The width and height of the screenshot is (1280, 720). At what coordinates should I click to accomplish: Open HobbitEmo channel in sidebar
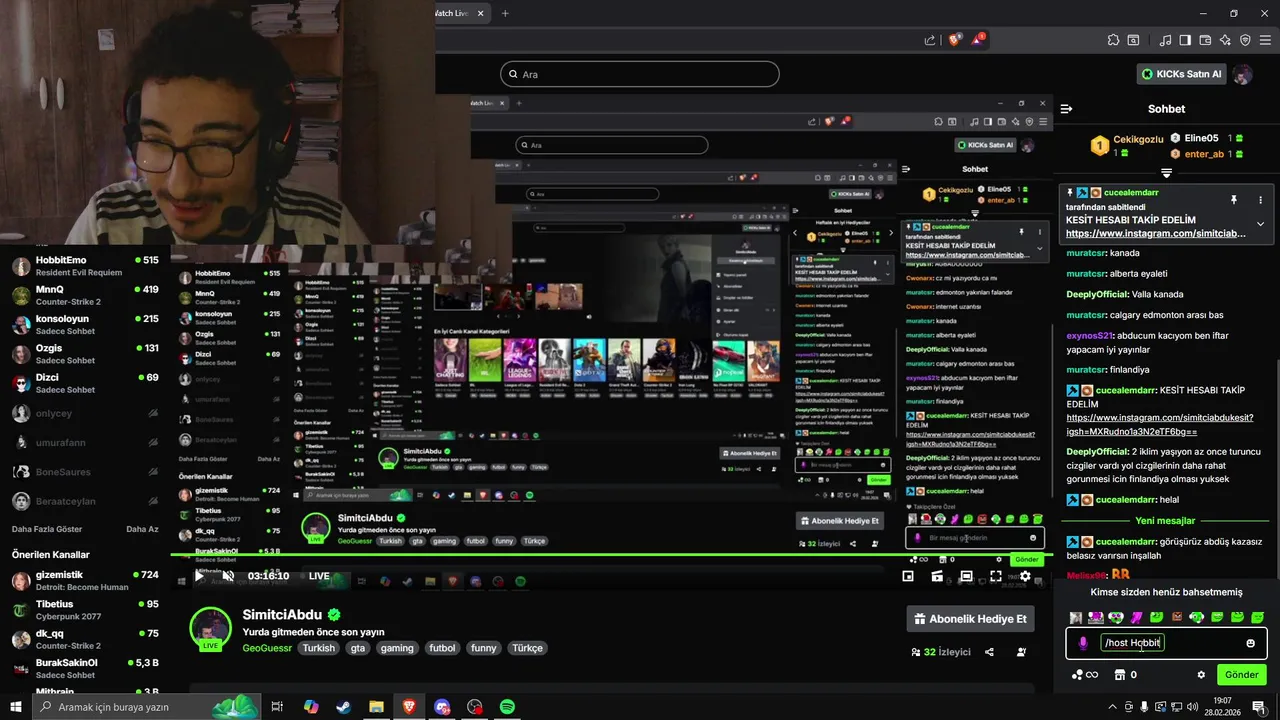pyautogui.click(x=85, y=266)
